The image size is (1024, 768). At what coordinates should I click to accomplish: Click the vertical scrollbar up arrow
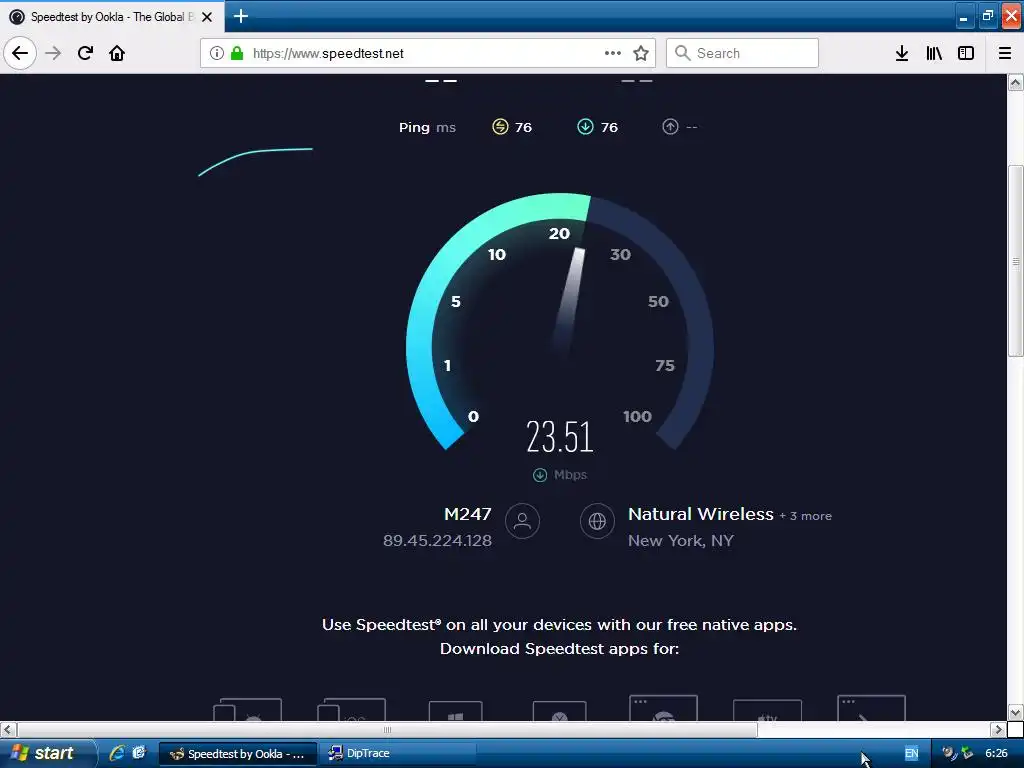tap(1016, 82)
